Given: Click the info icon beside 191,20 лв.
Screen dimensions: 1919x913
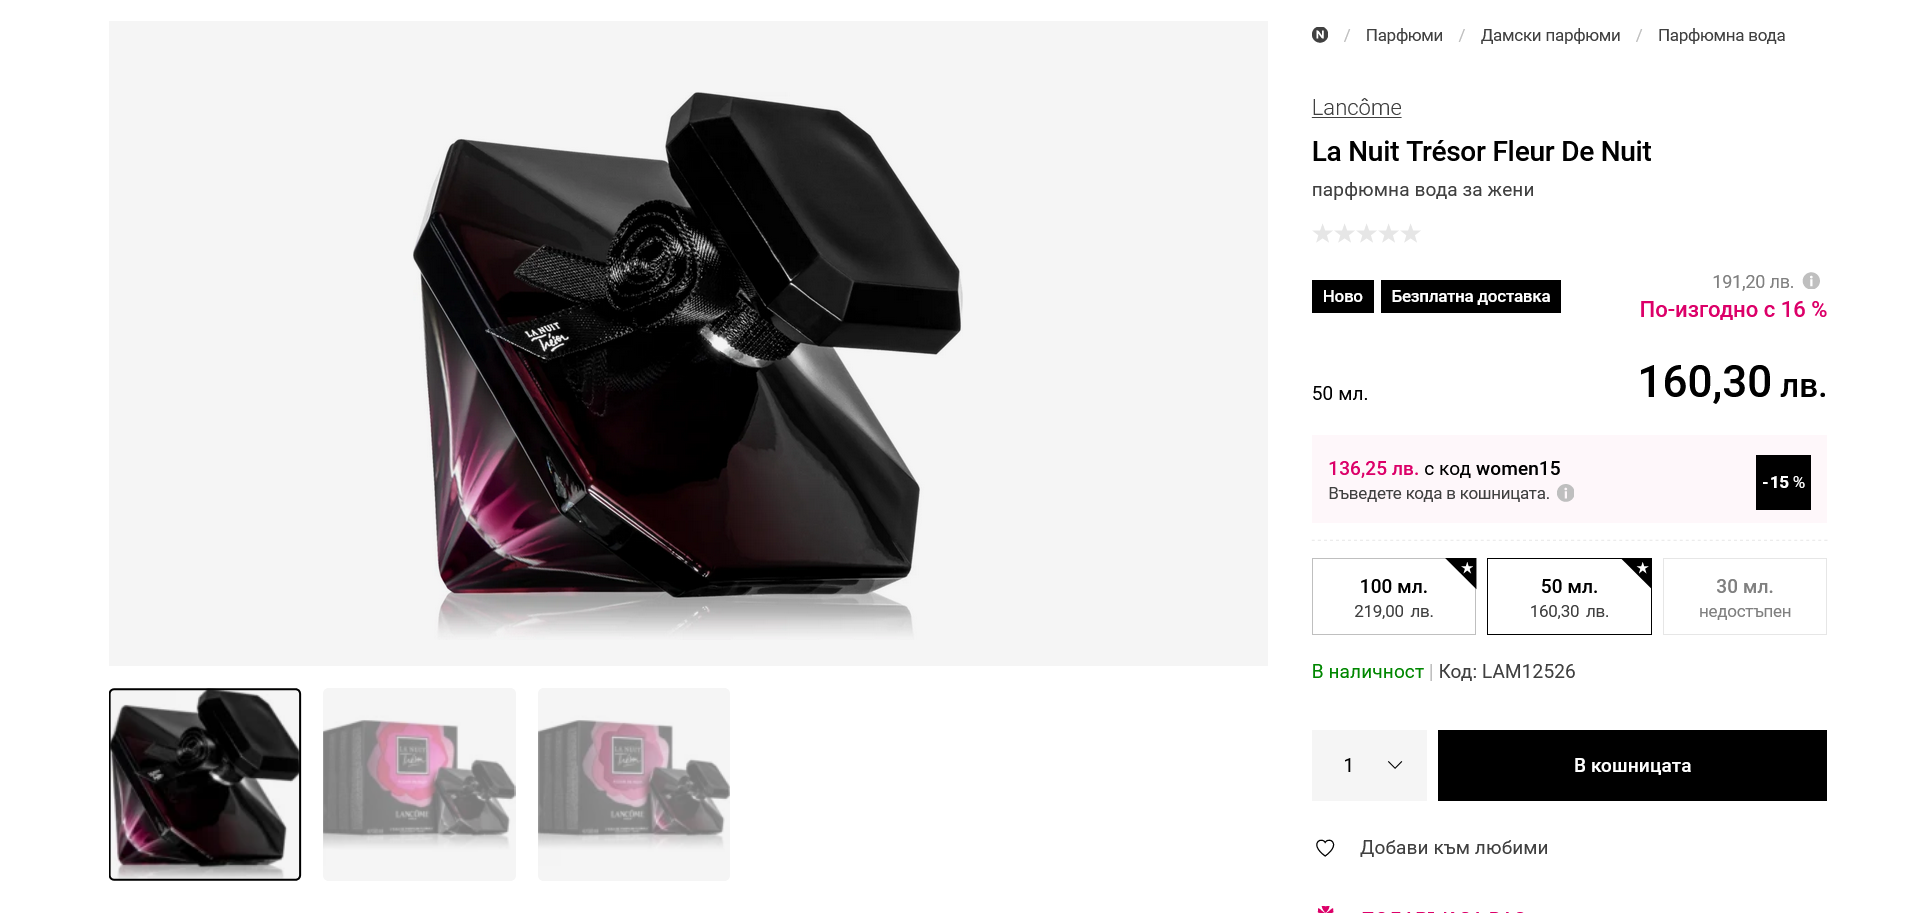Looking at the screenshot, I should pos(1811,281).
